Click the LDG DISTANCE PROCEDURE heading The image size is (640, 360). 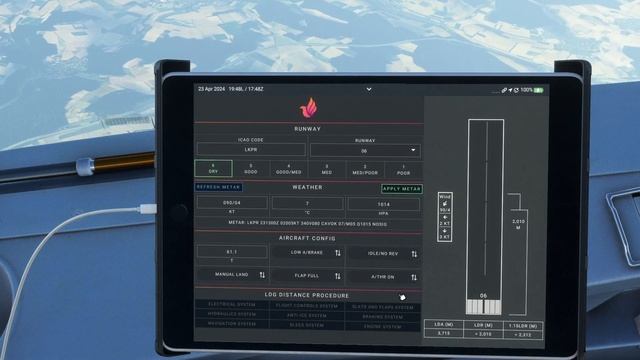[x=307, y=295]
